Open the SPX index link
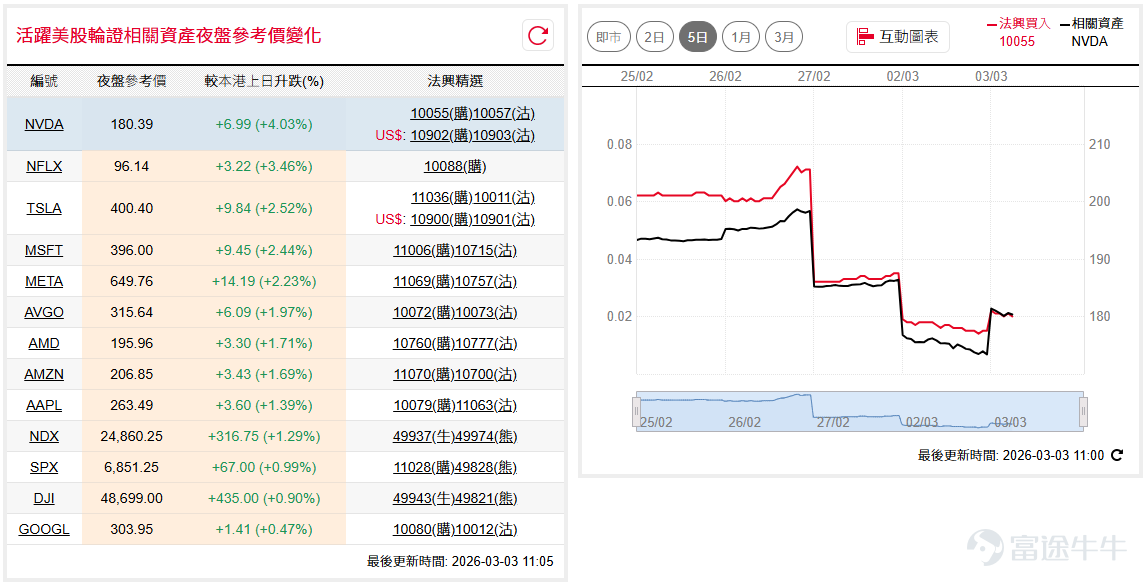This screenshot has width=1147, height=584. coord(44,467)
